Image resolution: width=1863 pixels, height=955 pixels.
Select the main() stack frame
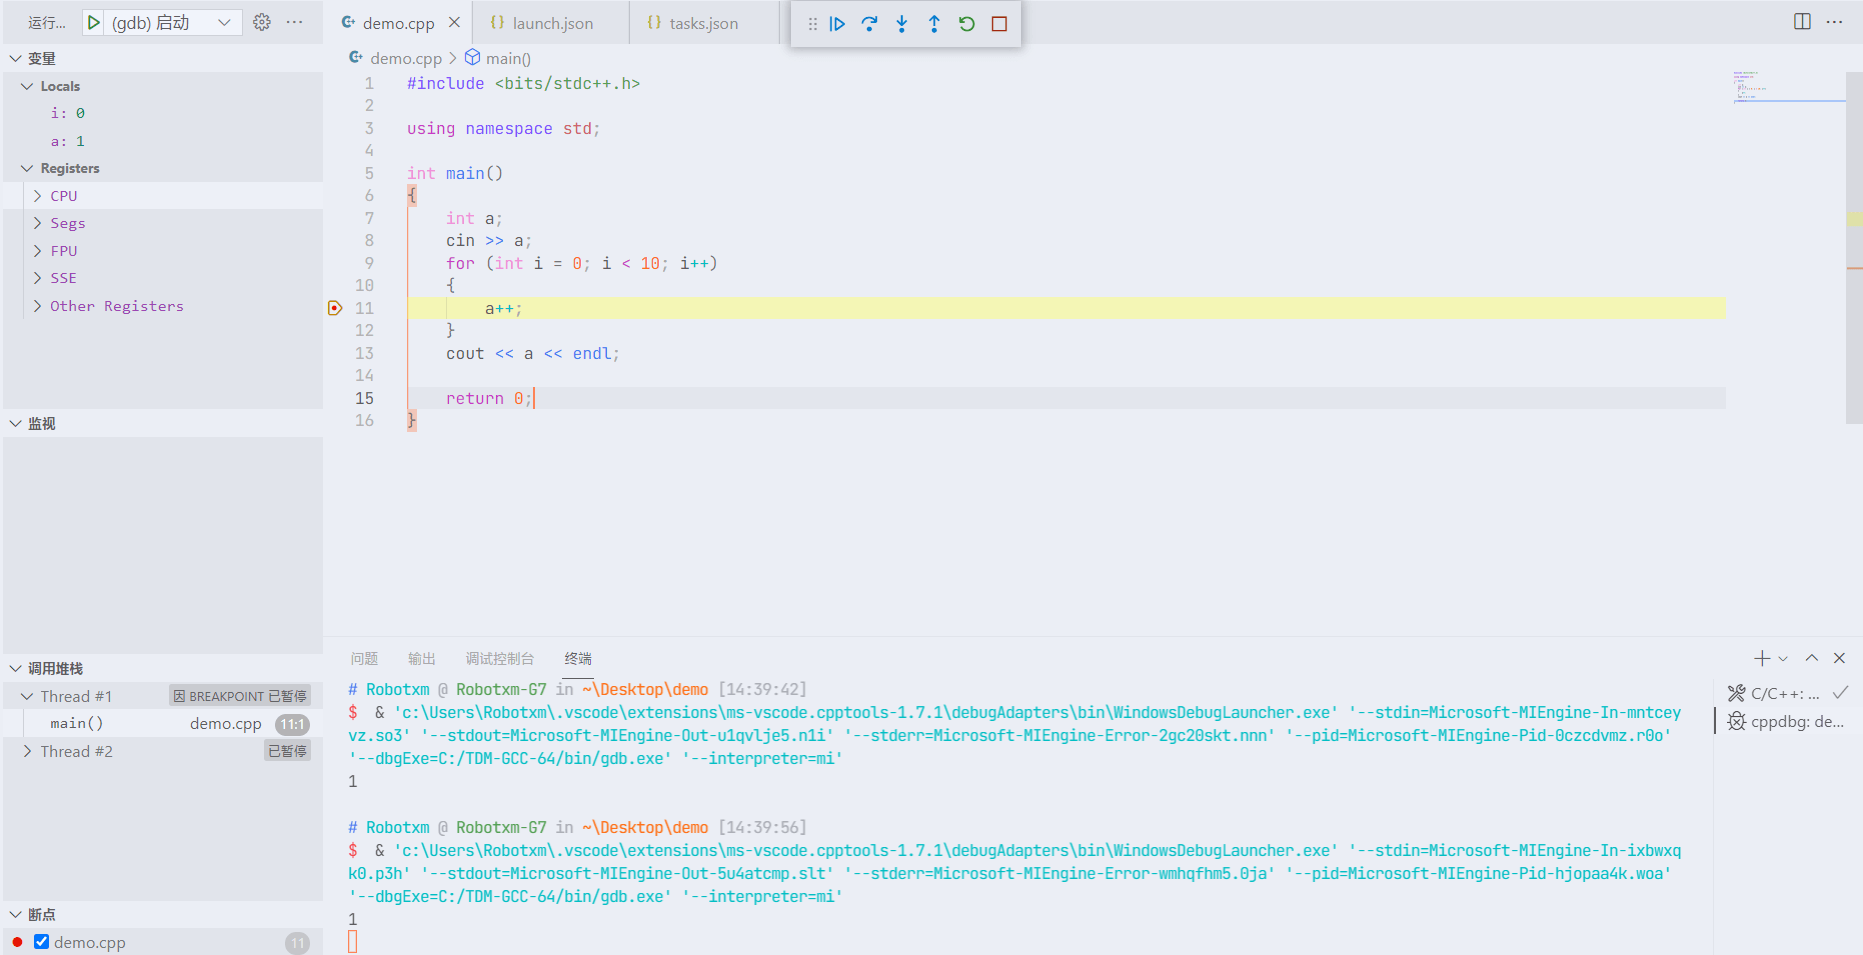[x=77, y=723]
